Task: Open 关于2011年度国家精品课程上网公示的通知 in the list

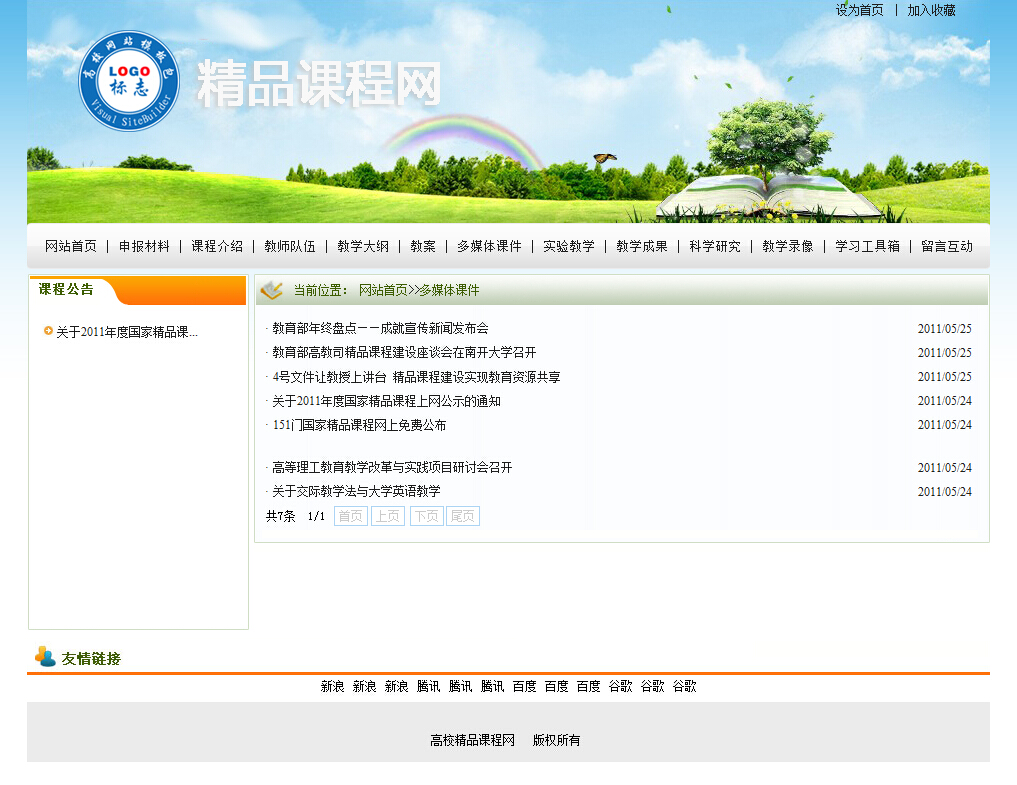Action: coord(387,401)
